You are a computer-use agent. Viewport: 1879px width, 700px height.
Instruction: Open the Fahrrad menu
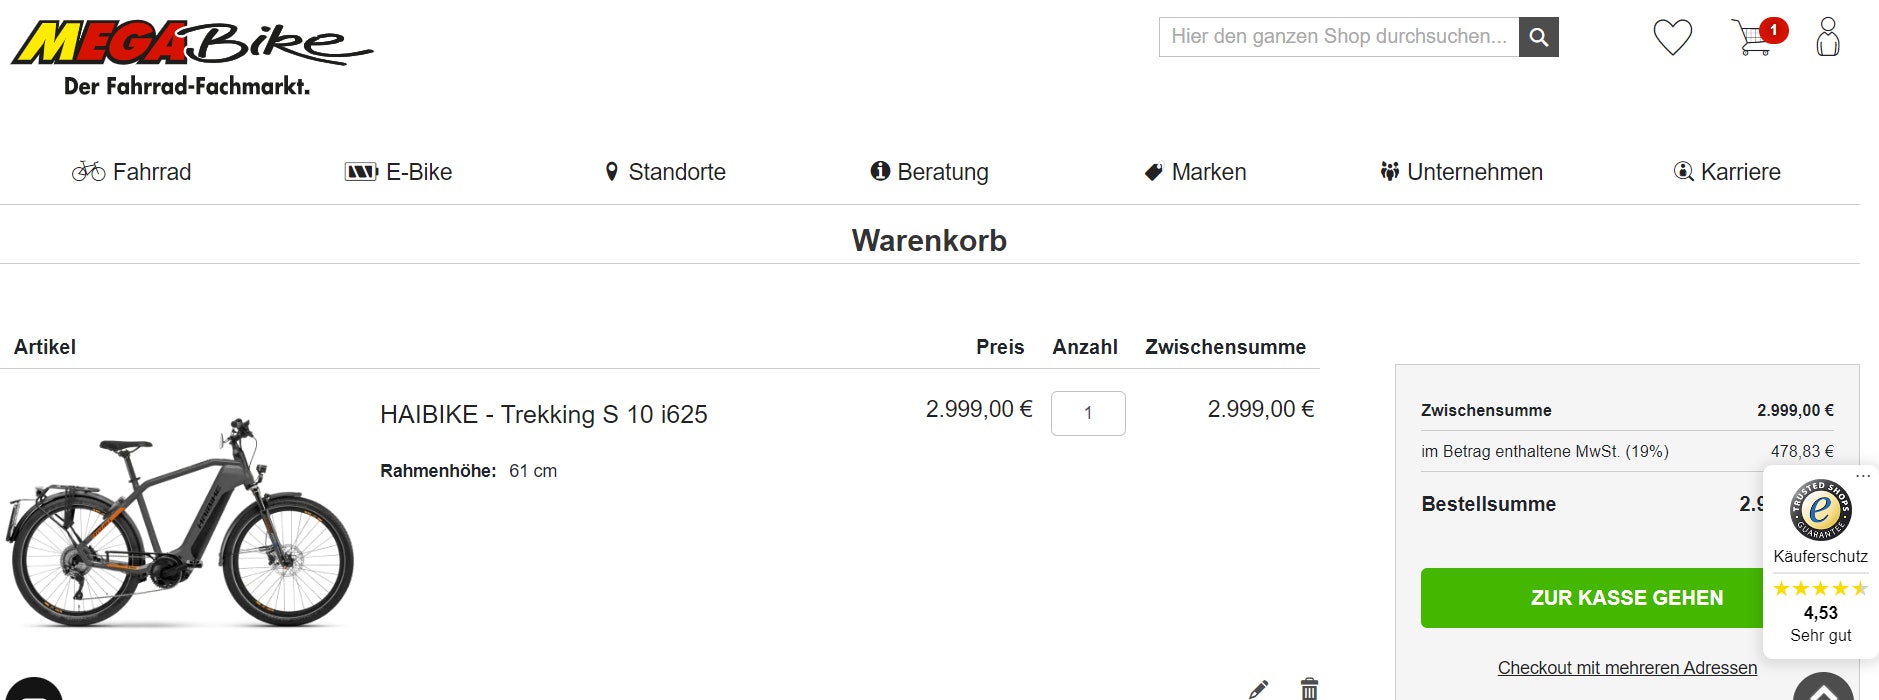[x=132, y=172]
